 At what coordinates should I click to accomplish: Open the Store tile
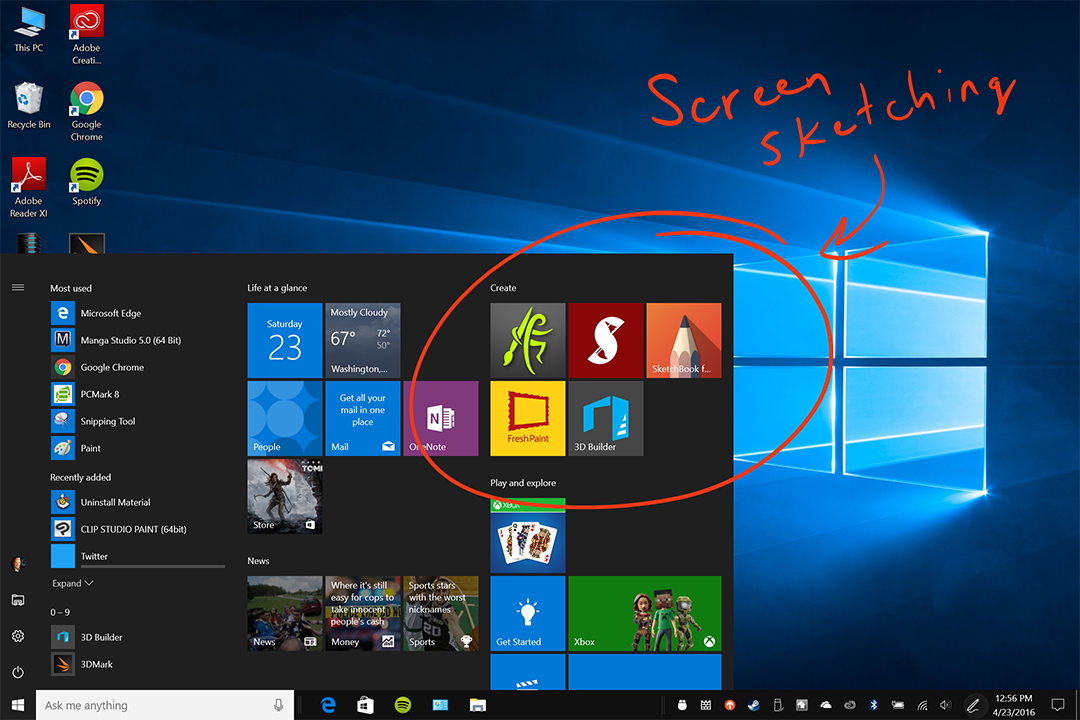284,496
